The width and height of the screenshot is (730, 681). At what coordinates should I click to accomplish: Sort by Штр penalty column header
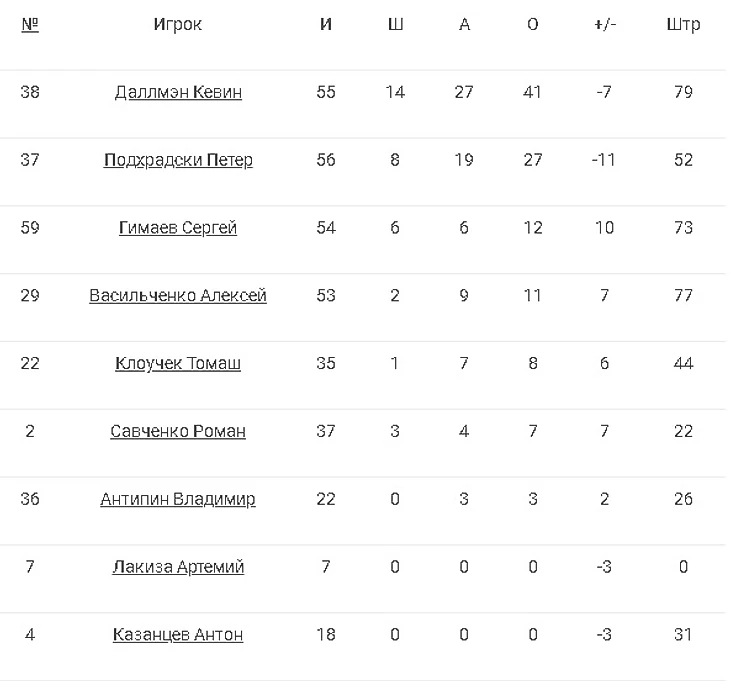tap(683, 25)
